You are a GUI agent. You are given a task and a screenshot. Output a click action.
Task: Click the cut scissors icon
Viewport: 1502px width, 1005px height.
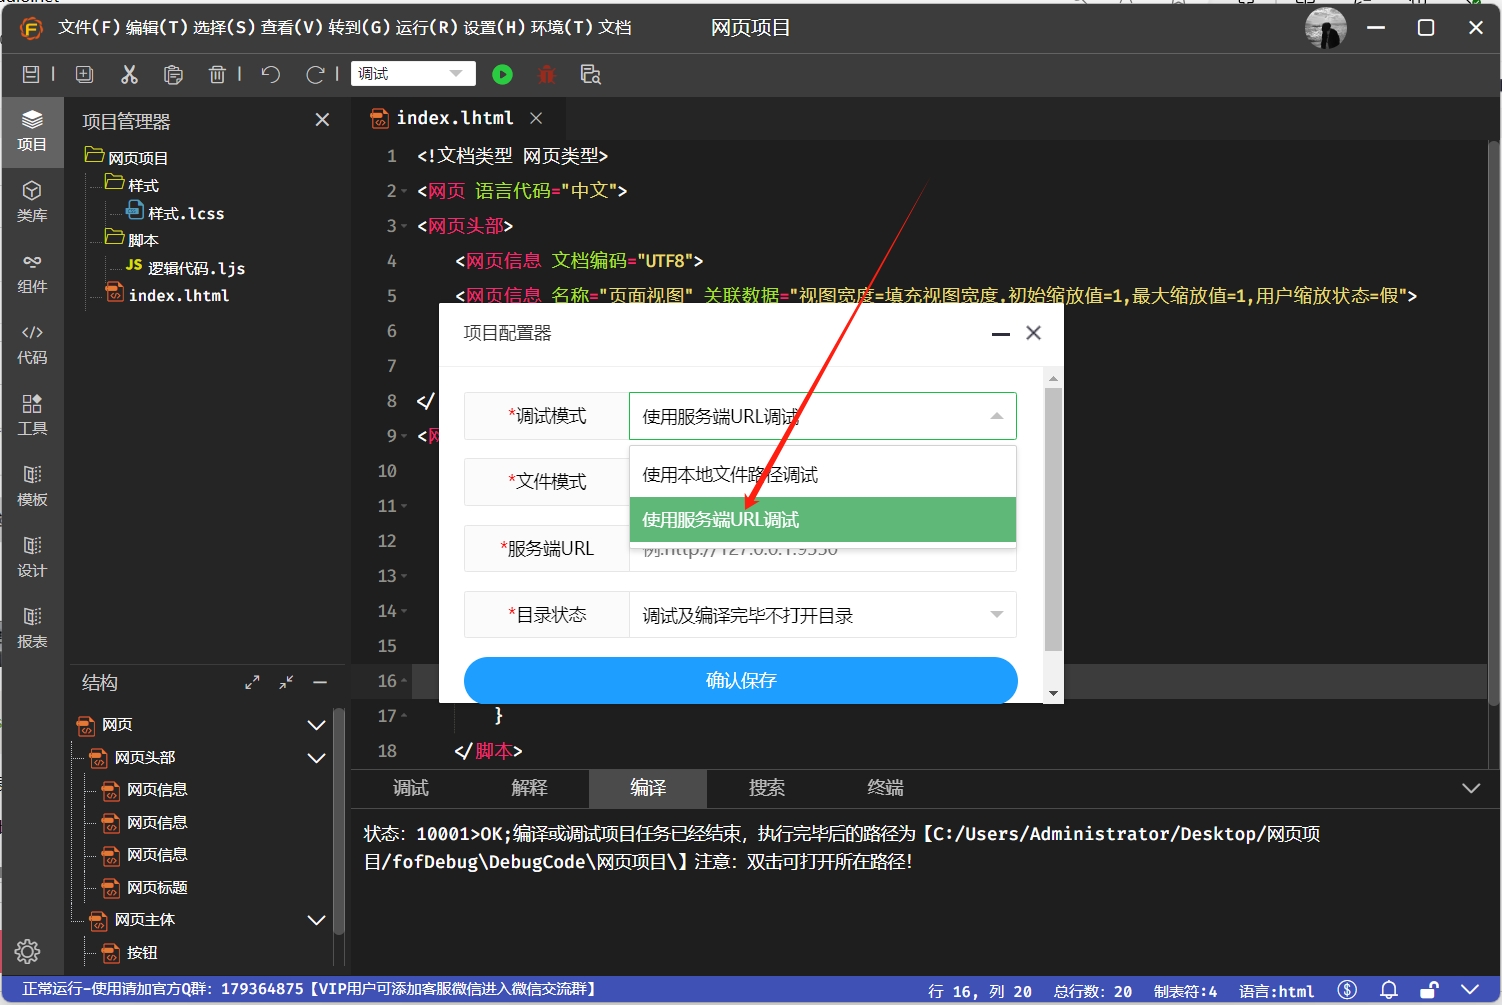tap(129, 74)
